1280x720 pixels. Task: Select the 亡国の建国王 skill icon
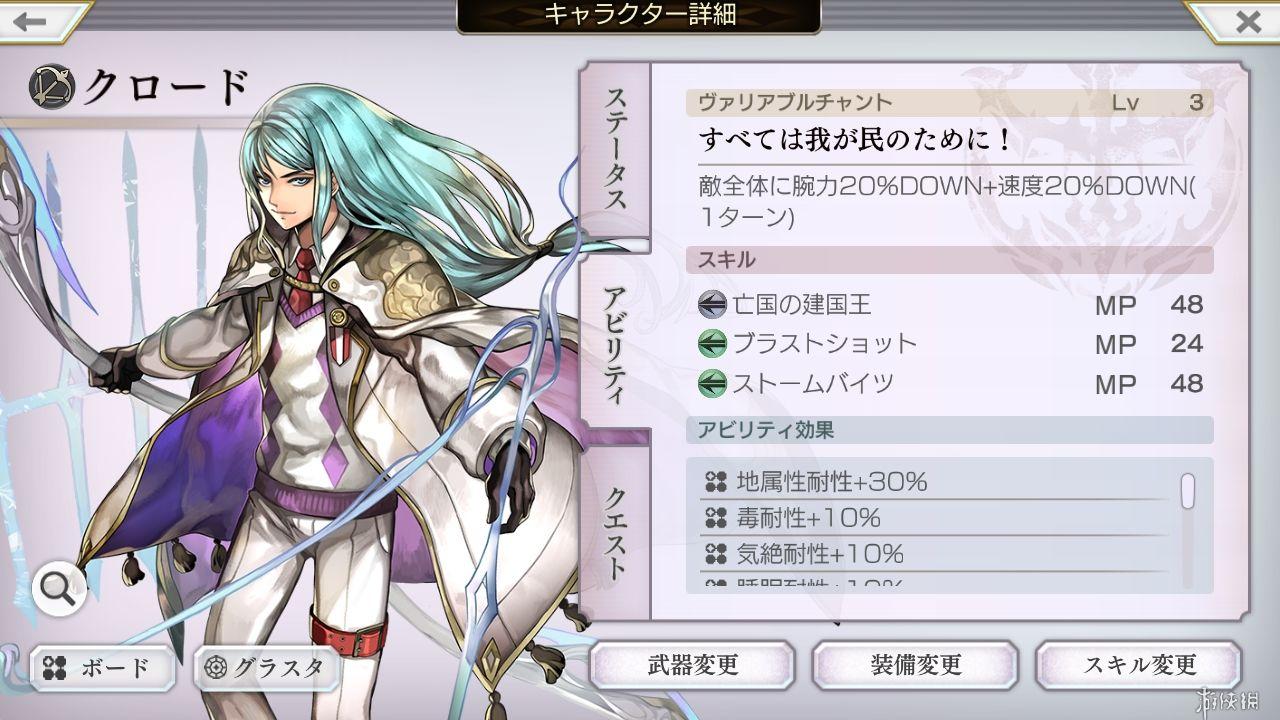pos(712,304)
